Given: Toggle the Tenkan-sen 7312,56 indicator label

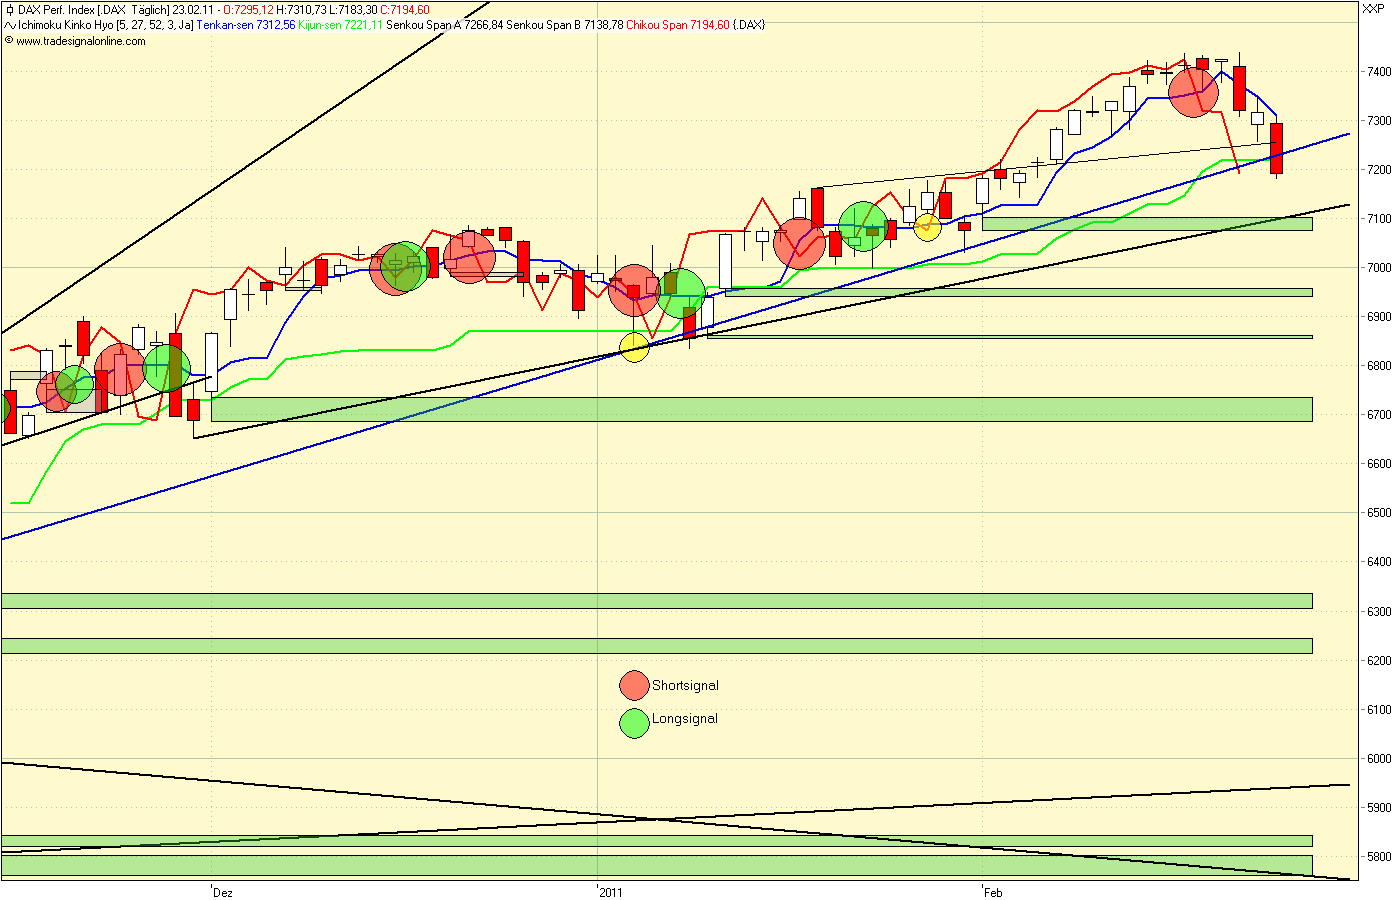Looking at the screenshot, I should pyautogui.click(x=246, y=27).
